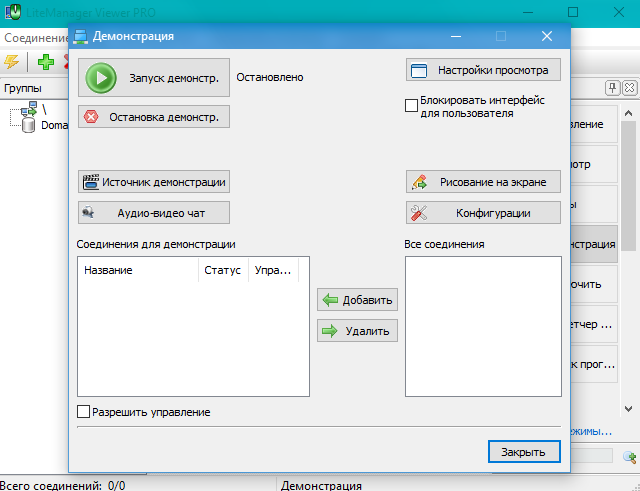Screen dimensions: 640x491
Task: Click the LiteManager Viewer app icon in title bar
Action: tap(13, 12)
